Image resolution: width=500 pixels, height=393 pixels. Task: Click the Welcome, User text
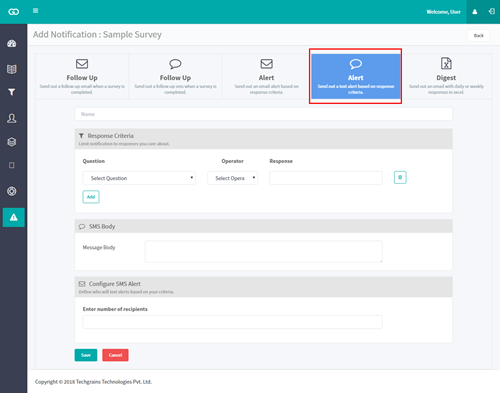pyautogui.click(x=443, y=12)
